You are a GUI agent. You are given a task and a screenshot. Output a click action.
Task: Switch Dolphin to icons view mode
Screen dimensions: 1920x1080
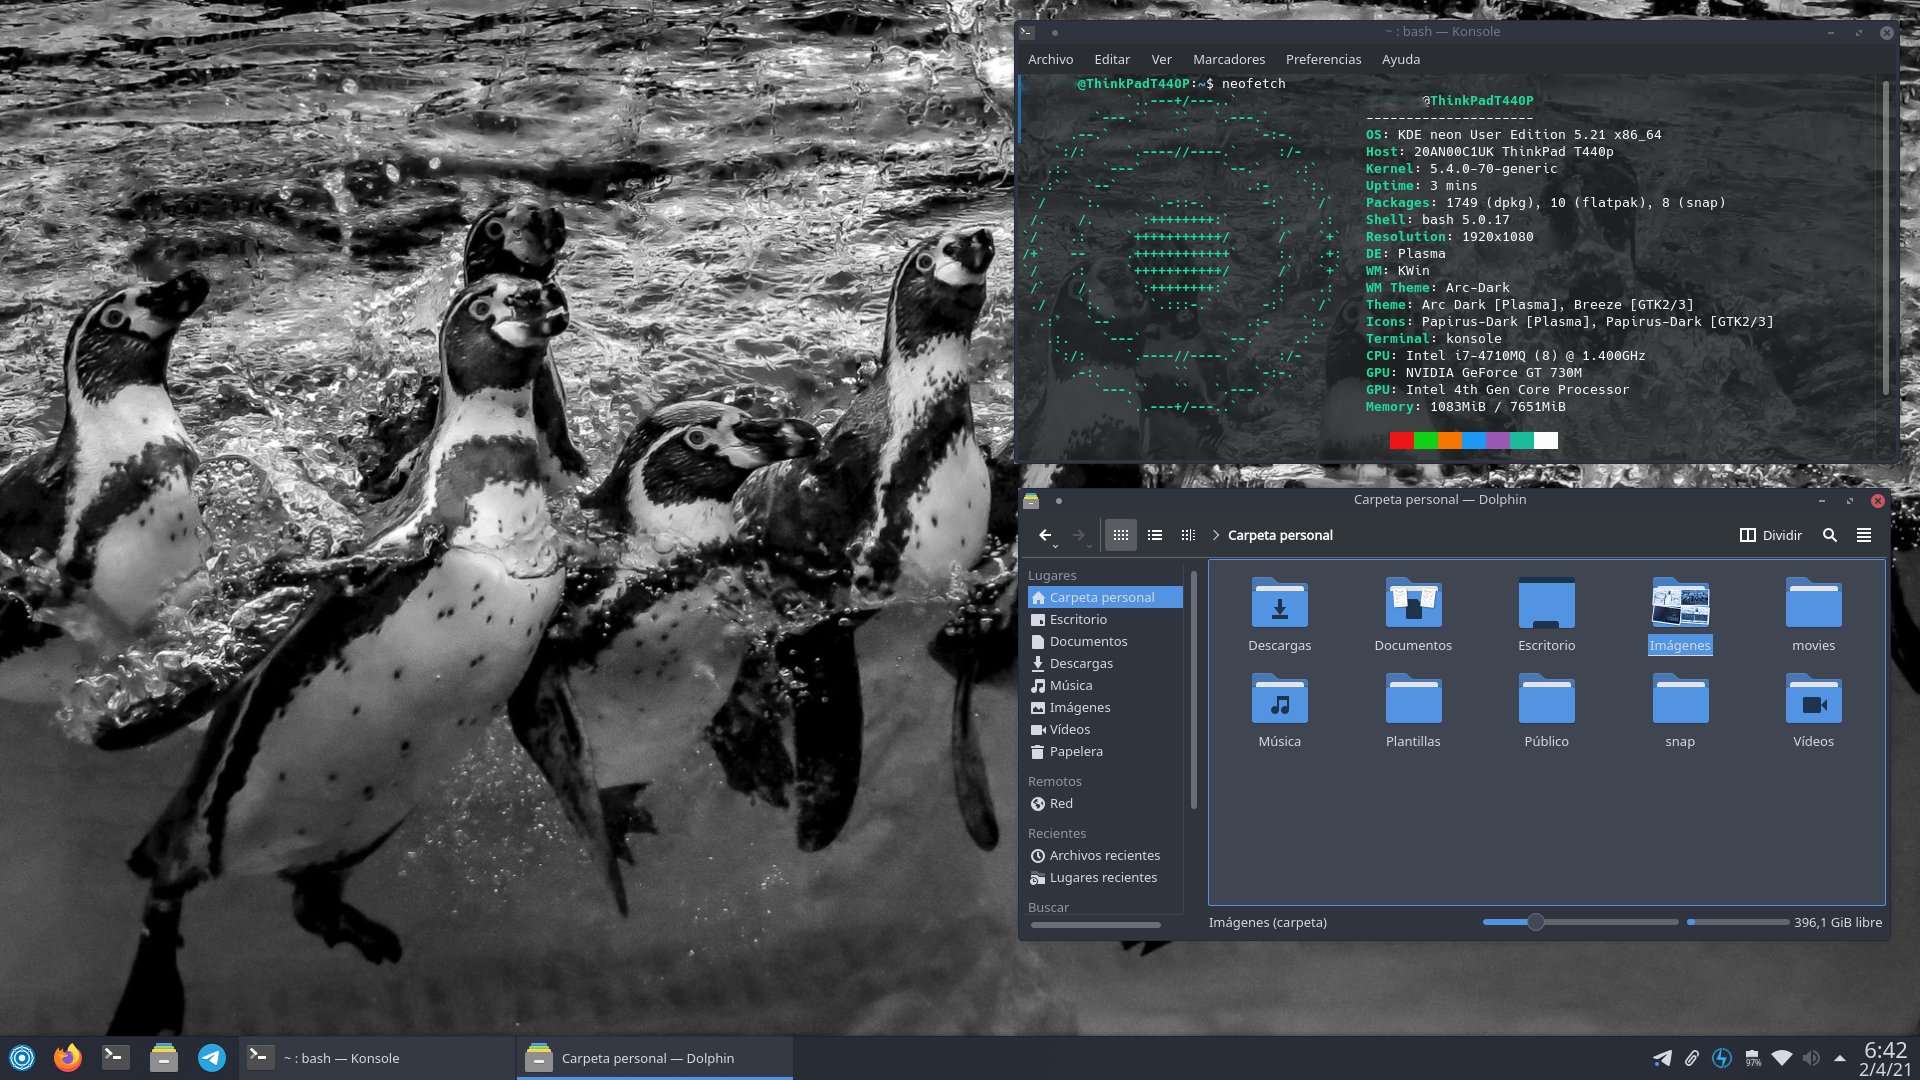click(1120, 535)
